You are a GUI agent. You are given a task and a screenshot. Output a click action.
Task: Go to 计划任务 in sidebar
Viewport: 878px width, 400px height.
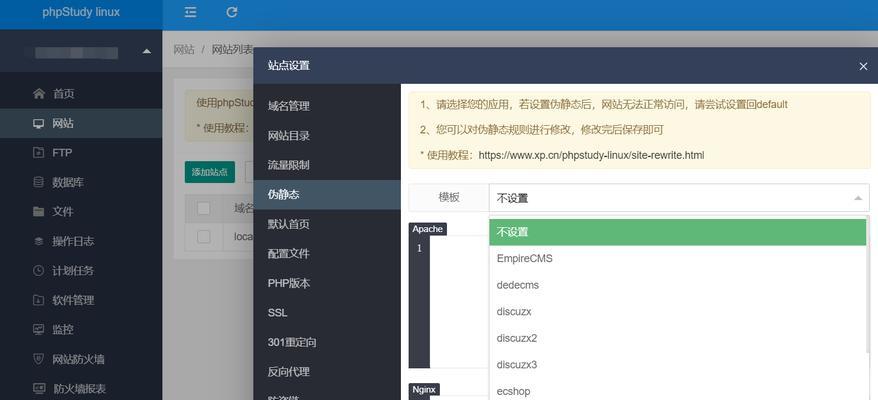[x=81, y=271]
